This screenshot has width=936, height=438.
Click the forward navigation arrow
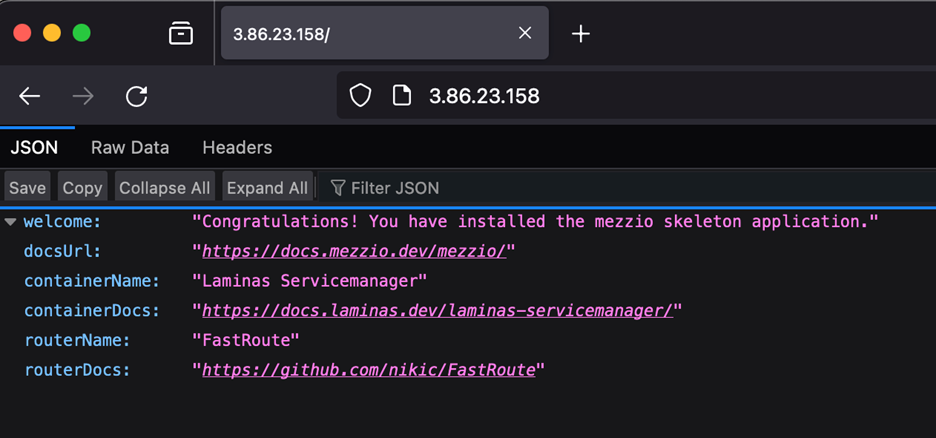83,96
